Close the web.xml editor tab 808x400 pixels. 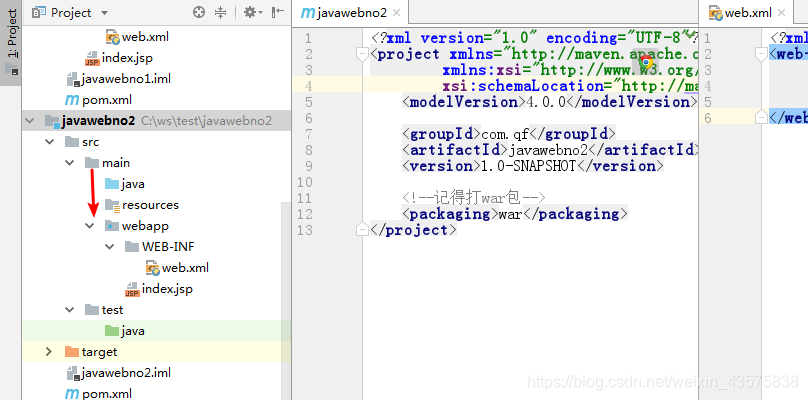point(781,13)
